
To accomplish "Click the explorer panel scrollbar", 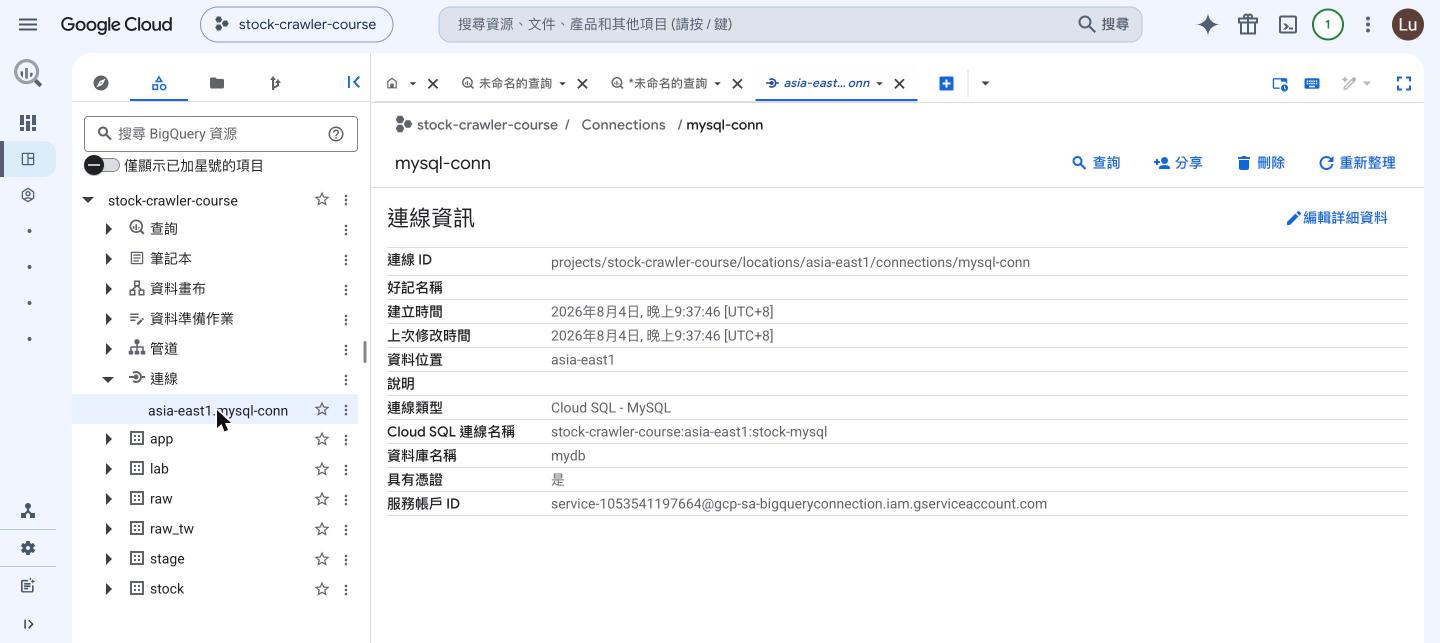I will click(x=365, y=353).
